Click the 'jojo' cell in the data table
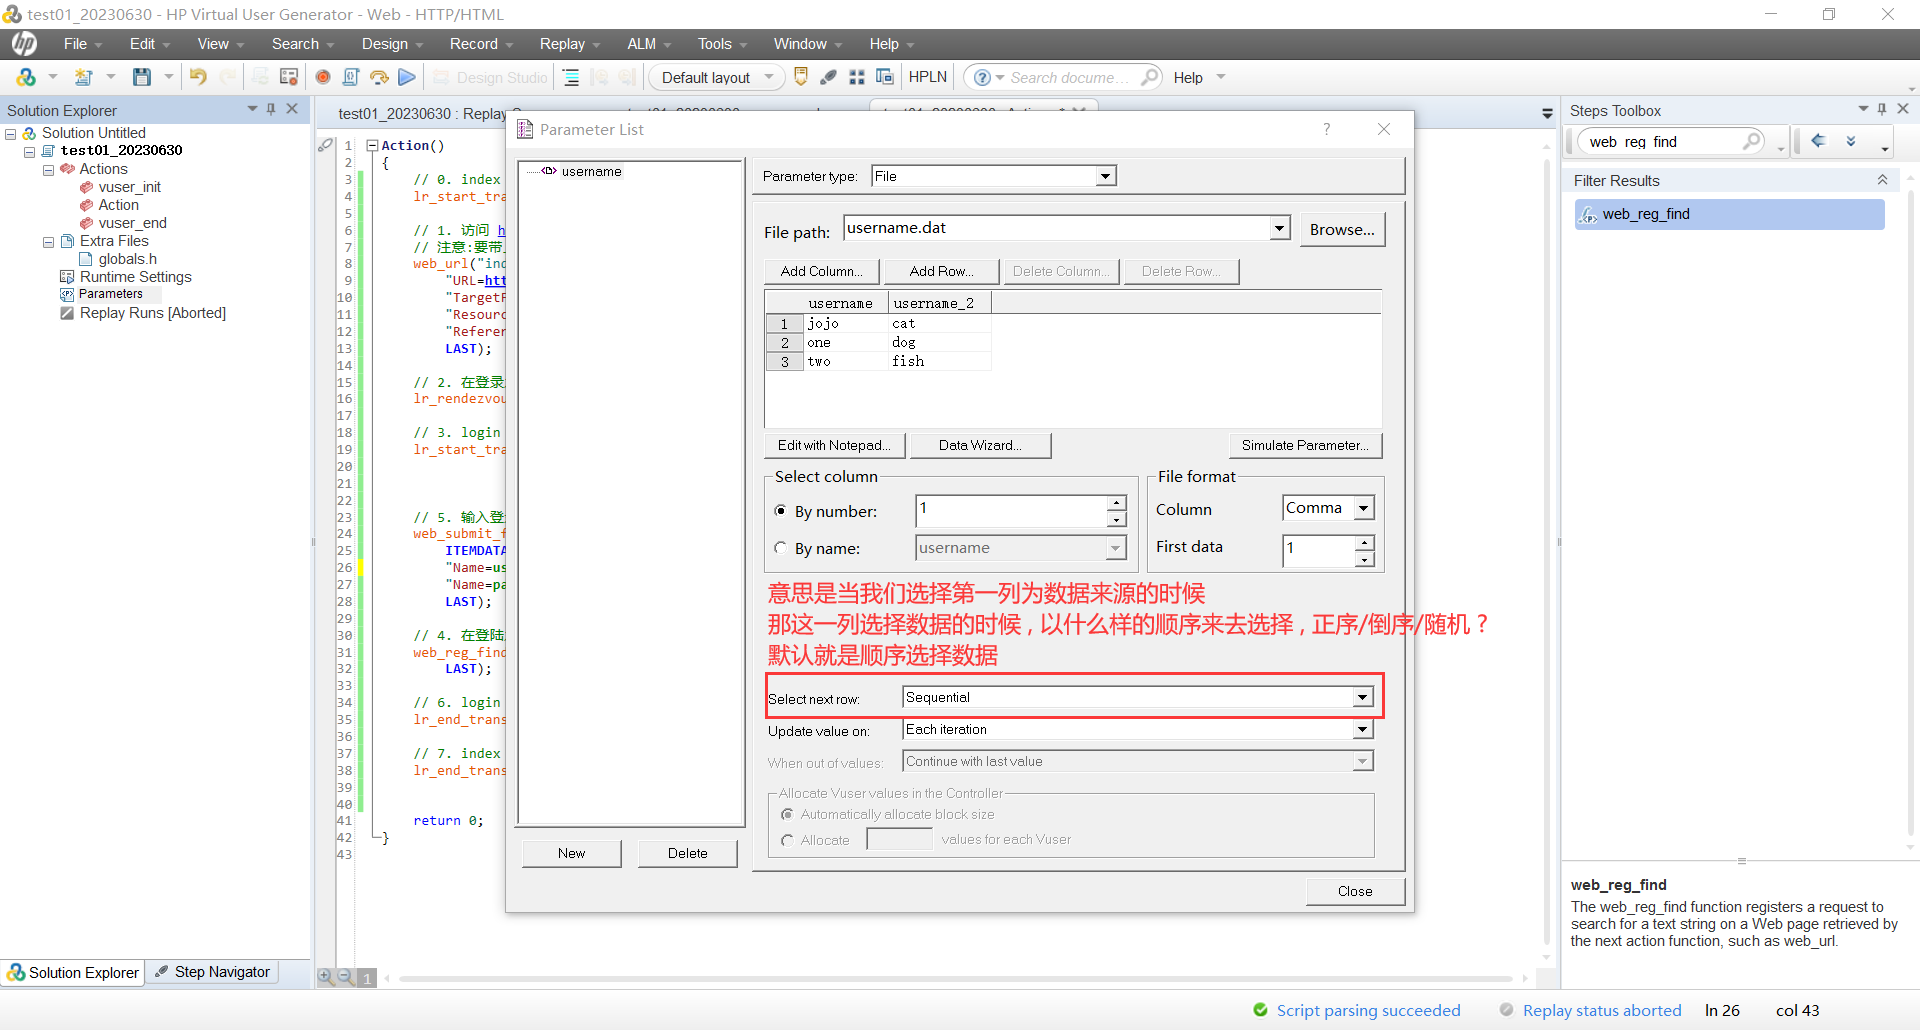The height and width of the screenshot is (1030, 1920). click(847, 323)
